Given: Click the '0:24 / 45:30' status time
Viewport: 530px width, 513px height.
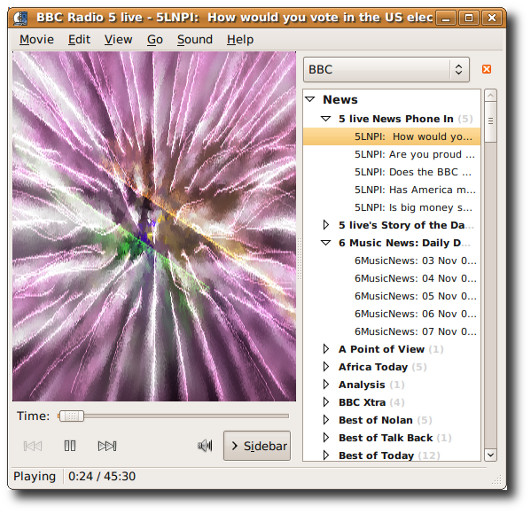Looking at the screenshot, I should 102,476.
